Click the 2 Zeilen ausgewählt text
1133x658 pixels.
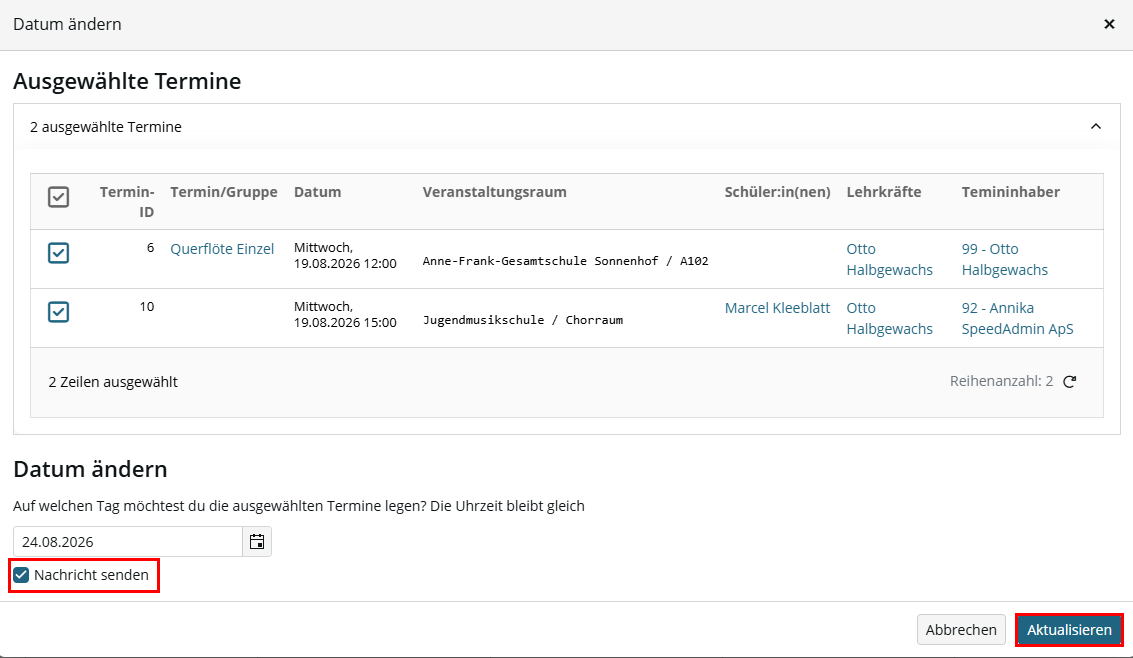113,382
